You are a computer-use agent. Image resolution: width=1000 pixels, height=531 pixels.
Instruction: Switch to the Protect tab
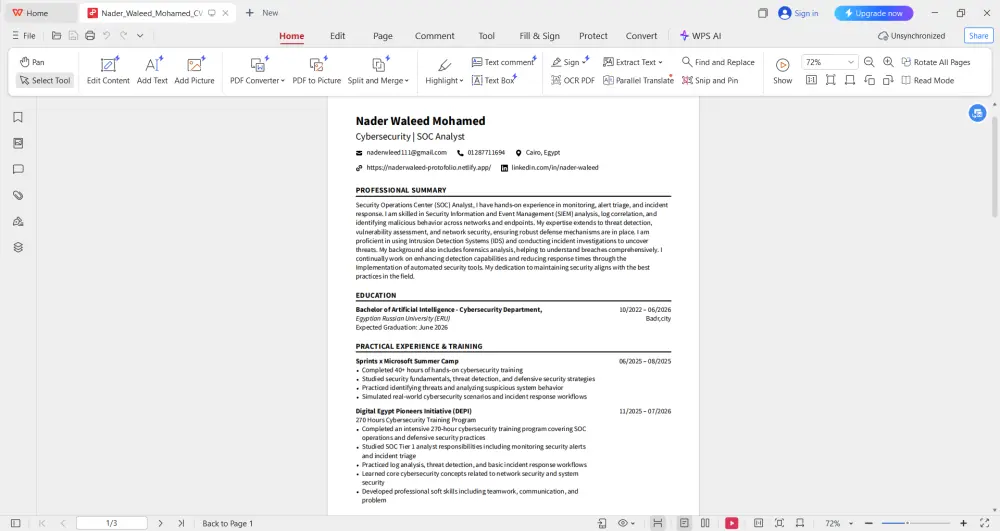point(593,36)
